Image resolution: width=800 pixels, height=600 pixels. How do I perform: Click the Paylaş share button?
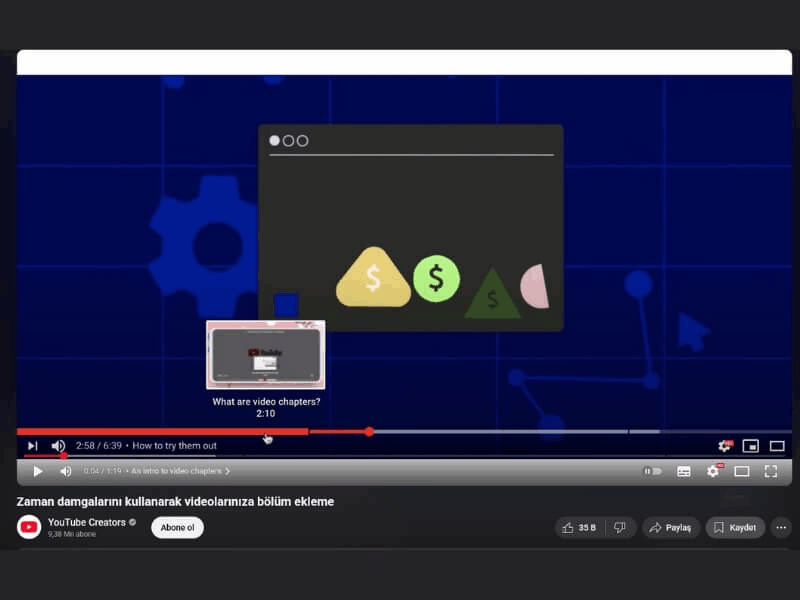click(x=670, y=527)
